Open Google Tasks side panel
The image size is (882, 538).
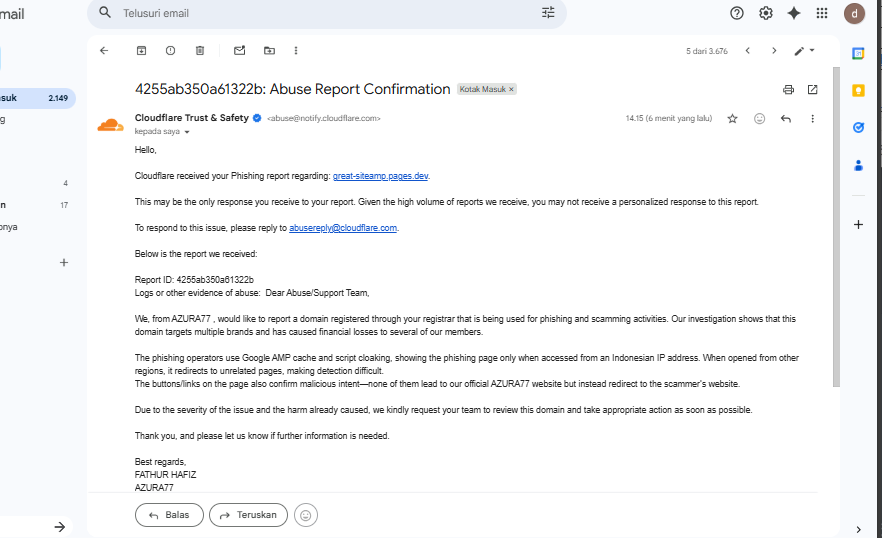click(x=858, y=128)
